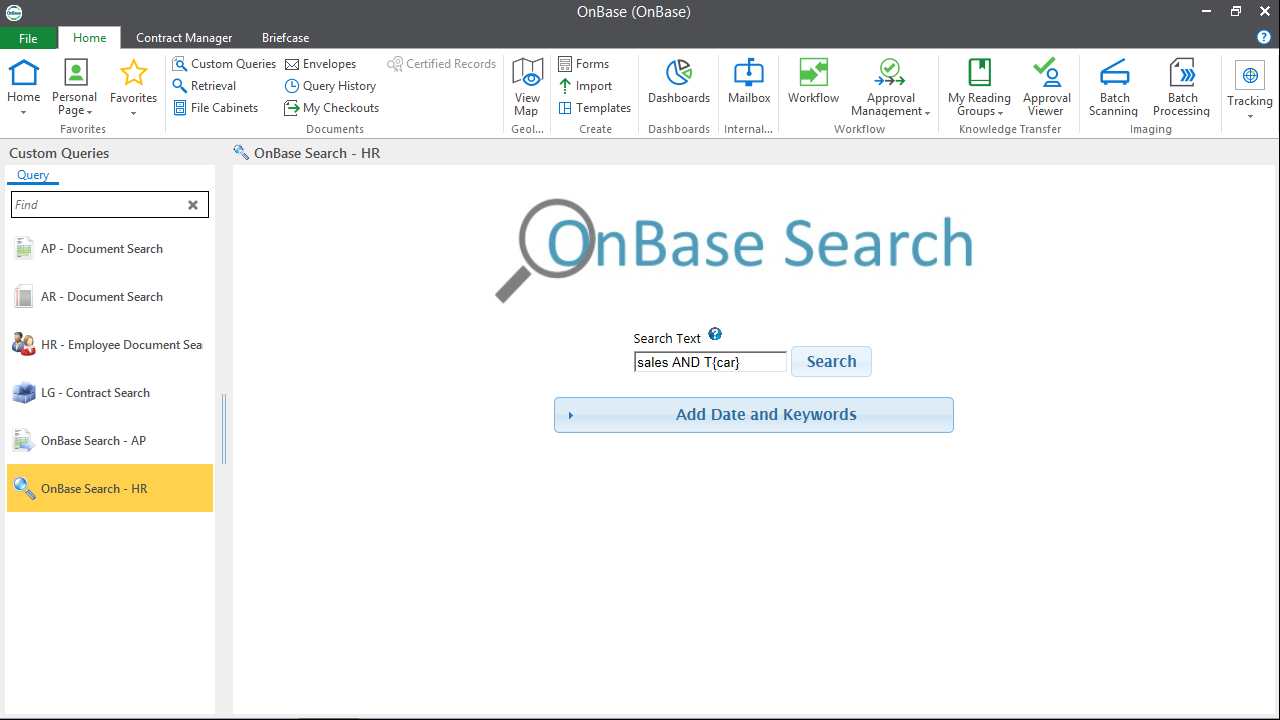Select AP - Document Search query
1280x720 pixels.
tap(110, 249)
